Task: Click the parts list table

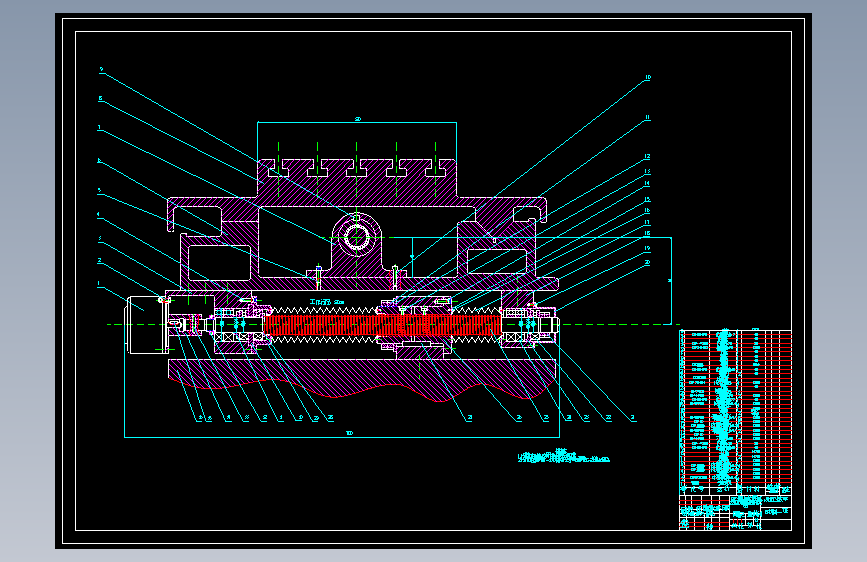Action: 735,412
